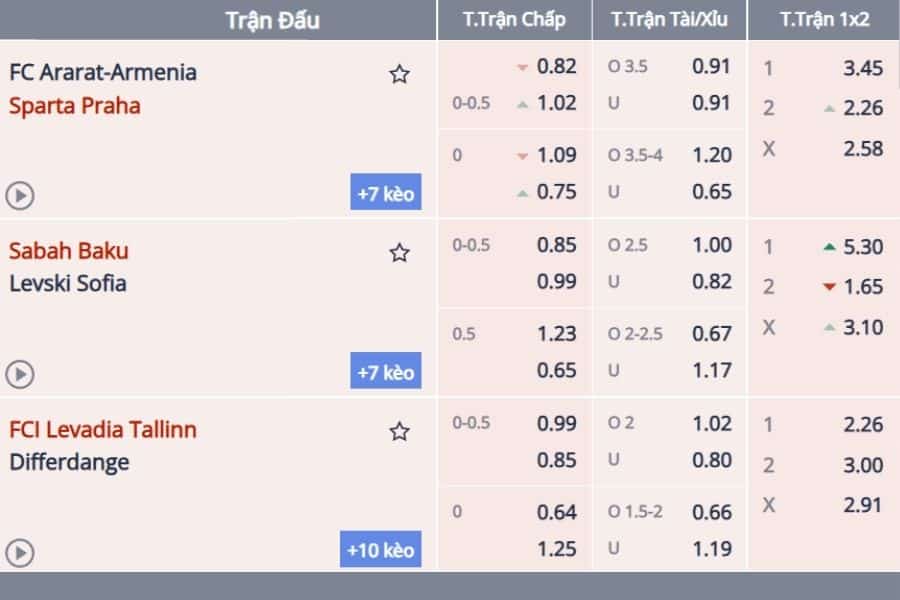This screenshot has width=900, height=600.
Task: Expand +7 kèo for Ararat-Armenia match
Action: [x=386, y=192]
